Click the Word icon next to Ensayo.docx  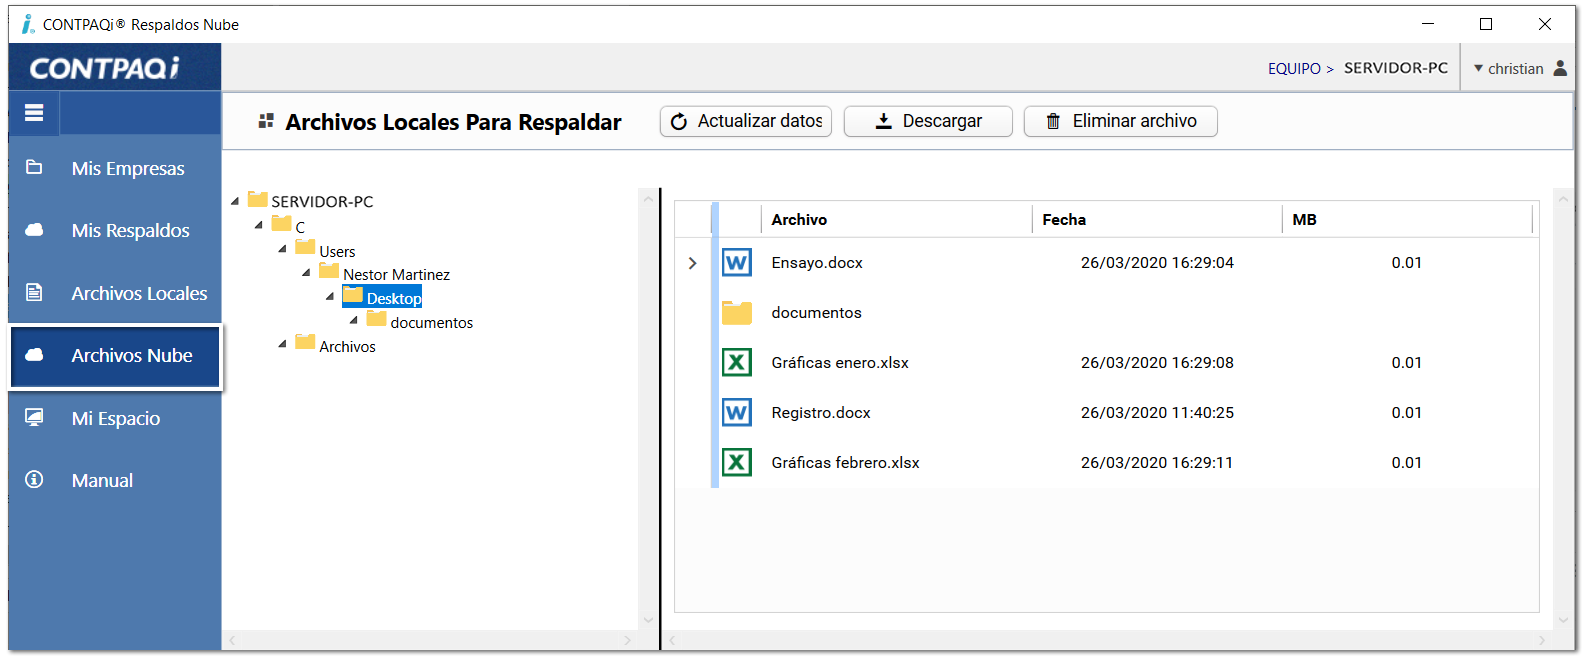point(736,263)
